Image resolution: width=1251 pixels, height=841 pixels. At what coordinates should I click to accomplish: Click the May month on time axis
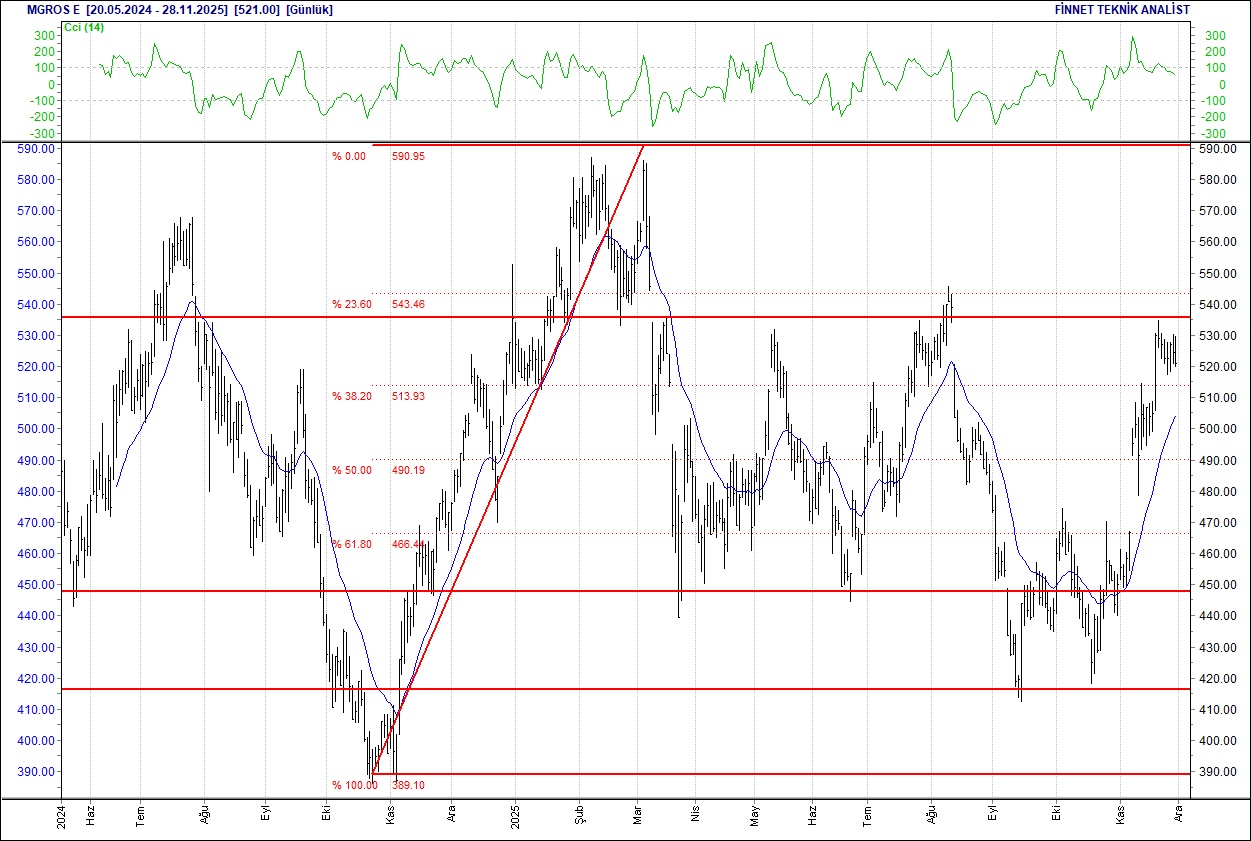pos(755,815)
